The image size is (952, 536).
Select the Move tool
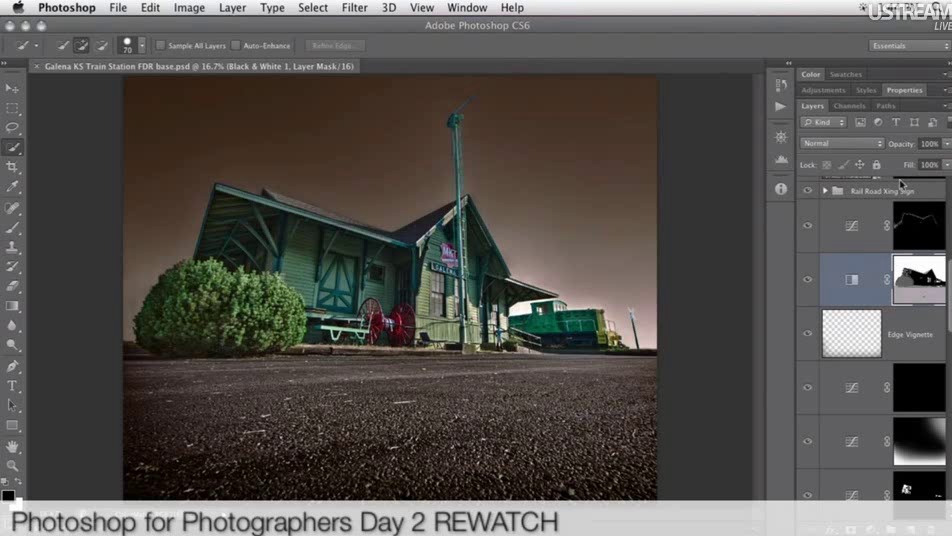click(12, 89)
